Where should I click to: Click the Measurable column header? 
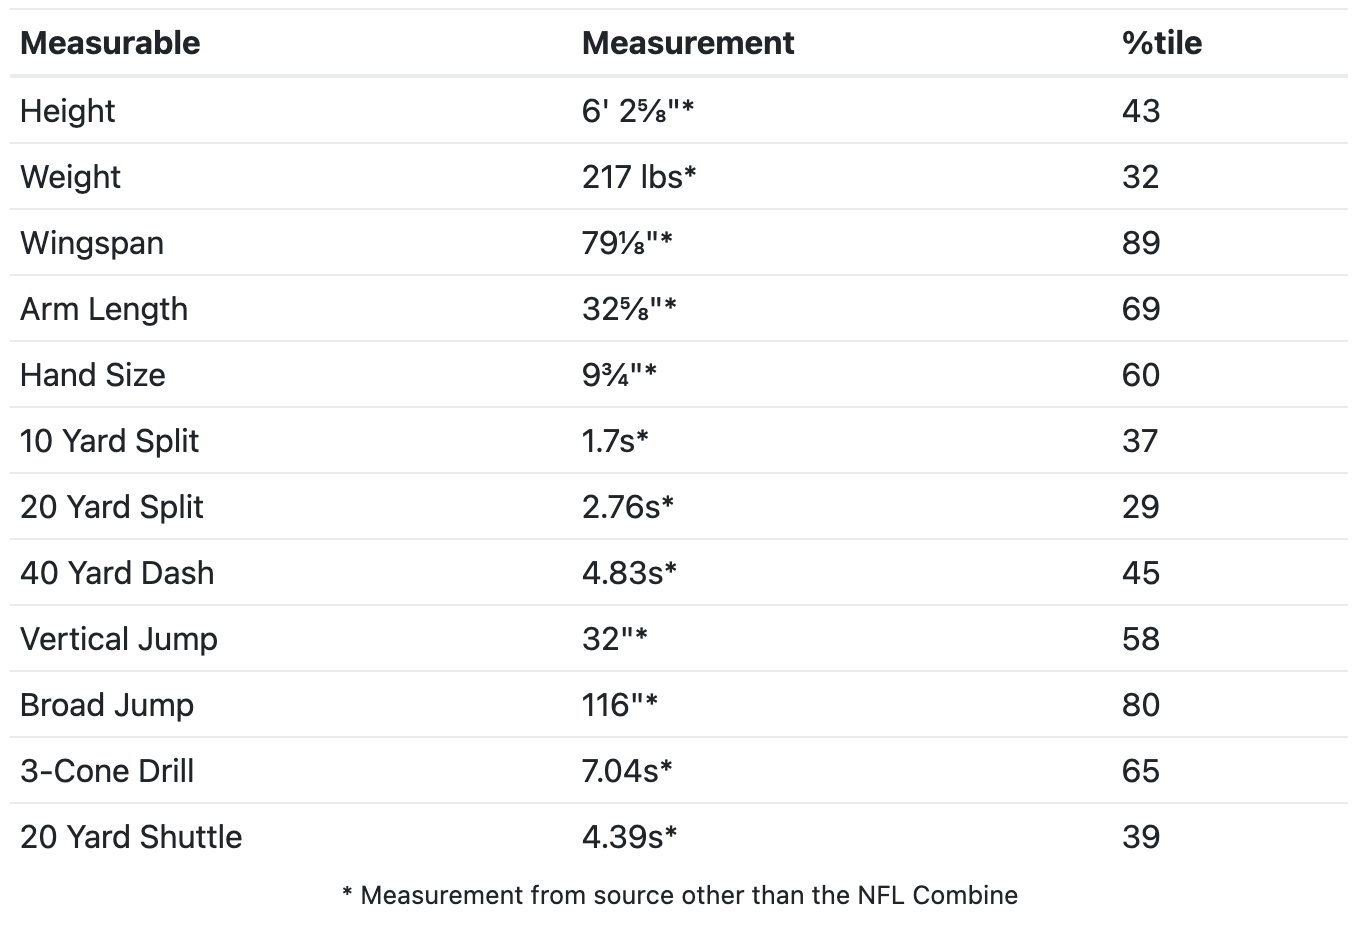[110, 43]
